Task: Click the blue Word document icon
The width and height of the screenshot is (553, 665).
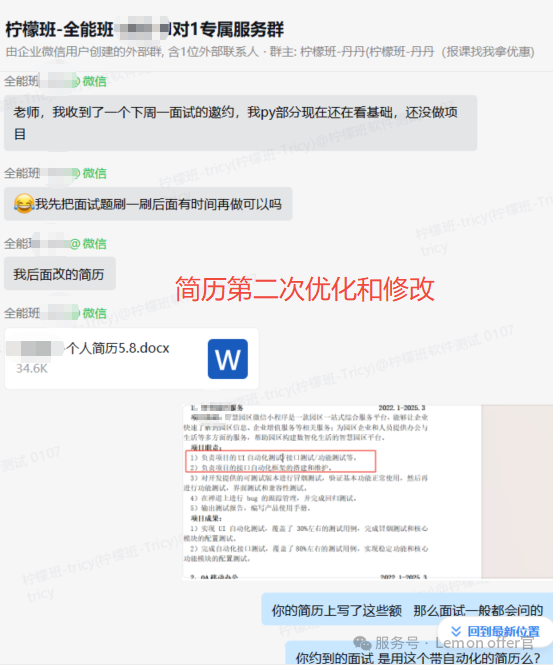Action: point(228,359)
